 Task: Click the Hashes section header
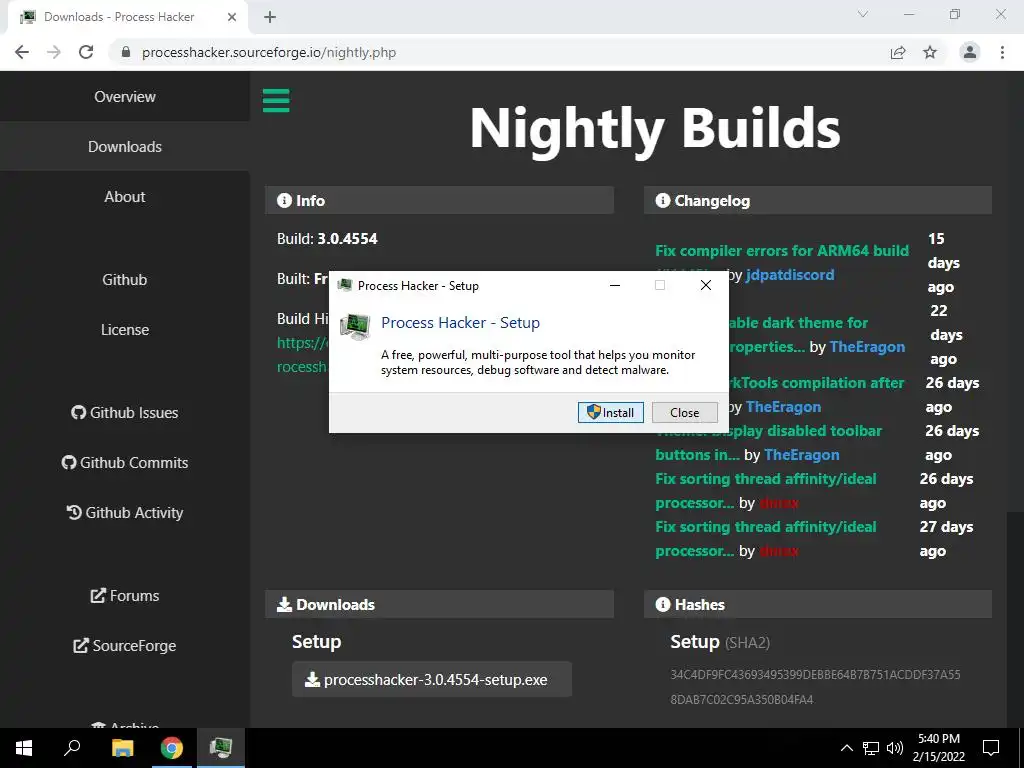click(818, 605)
